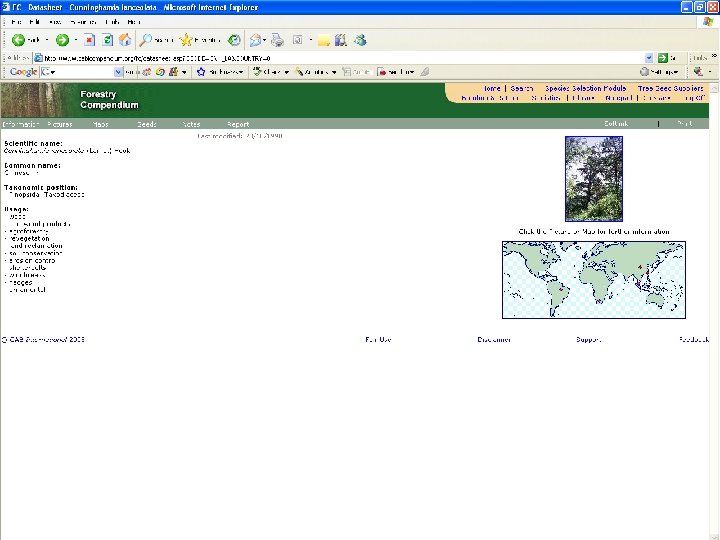The width and height of the screenshot is (720, 540).
Task: Open the yellow Discuss note icon
Action: tap(324, 40)
